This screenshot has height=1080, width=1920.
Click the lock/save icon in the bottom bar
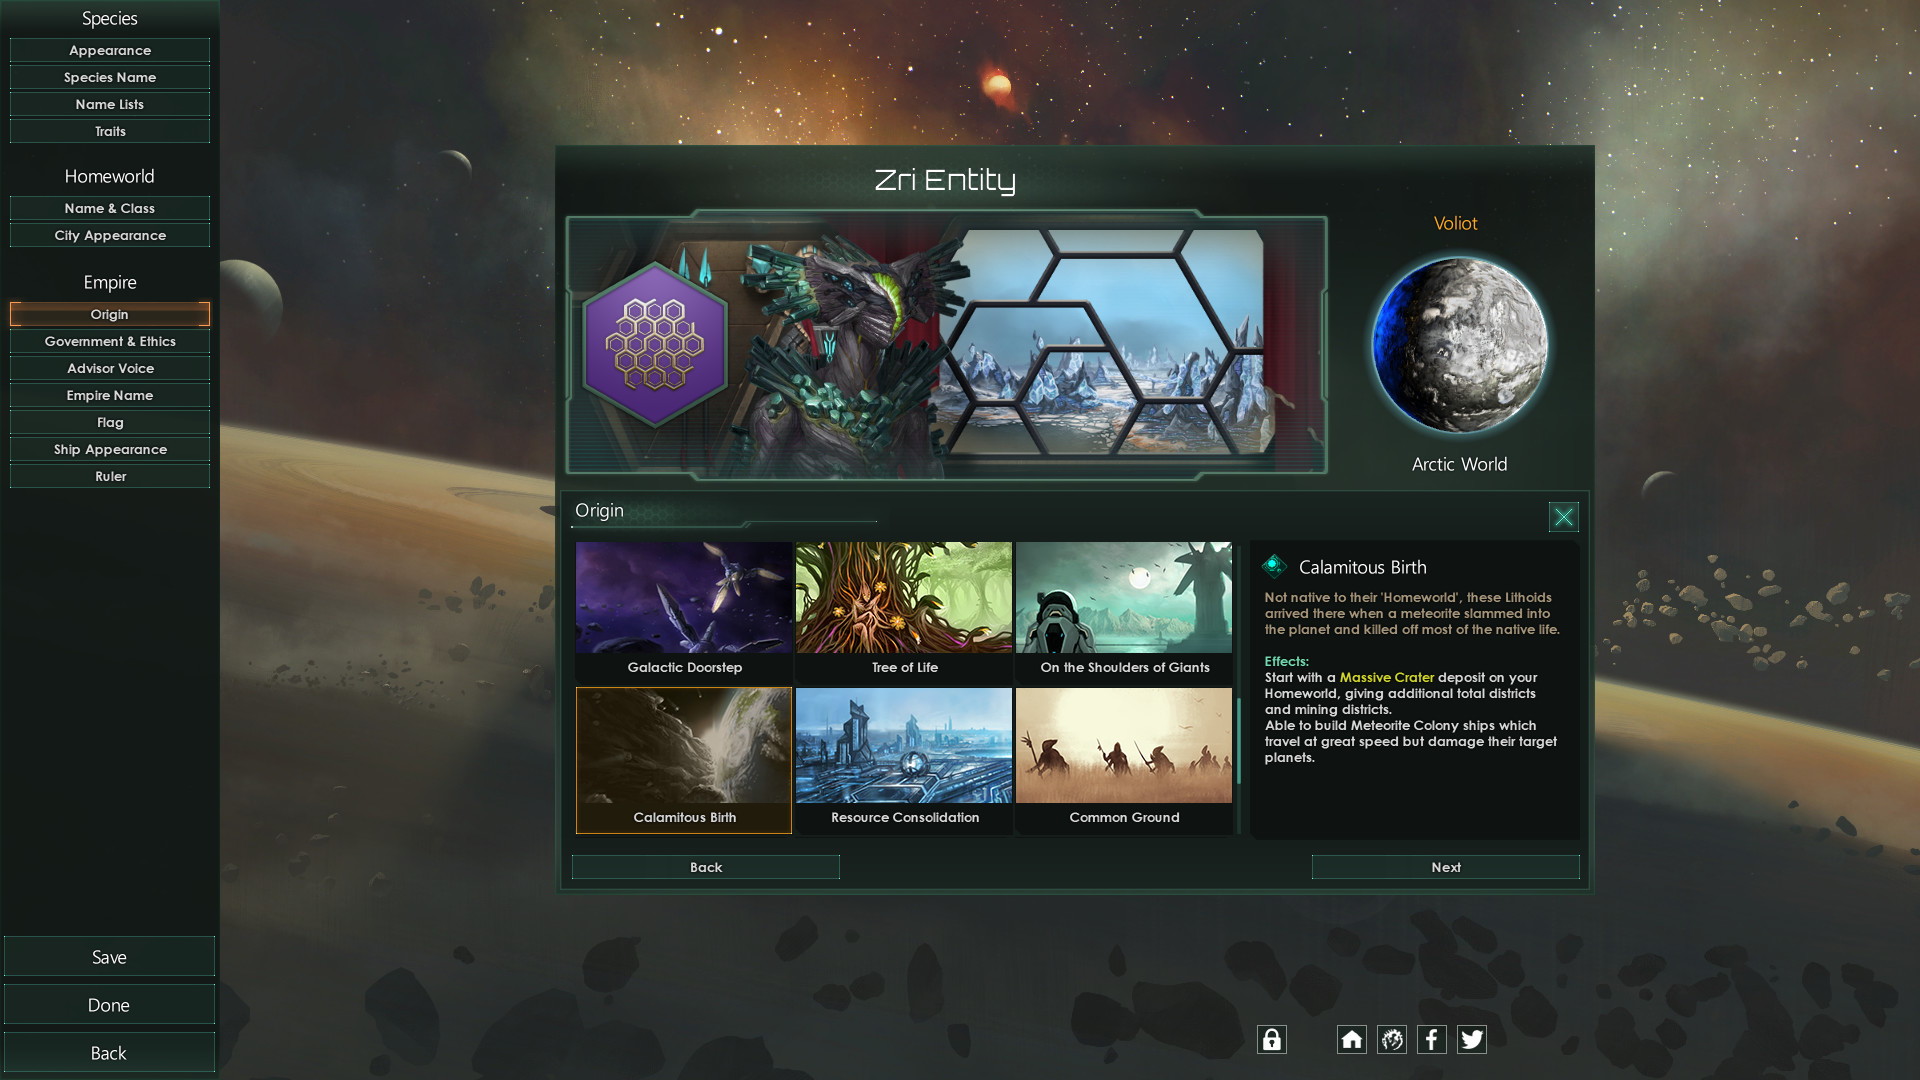tap(1271, 1040)
